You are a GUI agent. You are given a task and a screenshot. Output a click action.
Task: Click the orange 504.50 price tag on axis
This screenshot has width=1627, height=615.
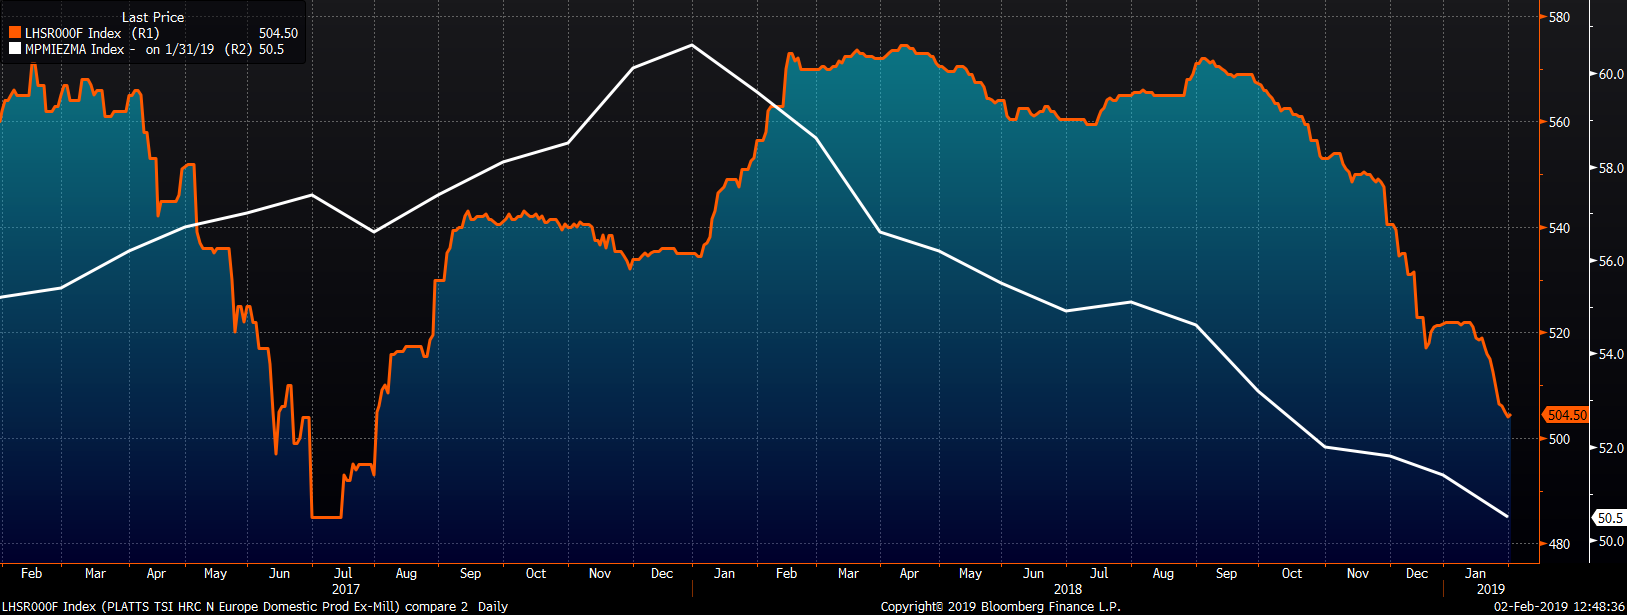1566,415
